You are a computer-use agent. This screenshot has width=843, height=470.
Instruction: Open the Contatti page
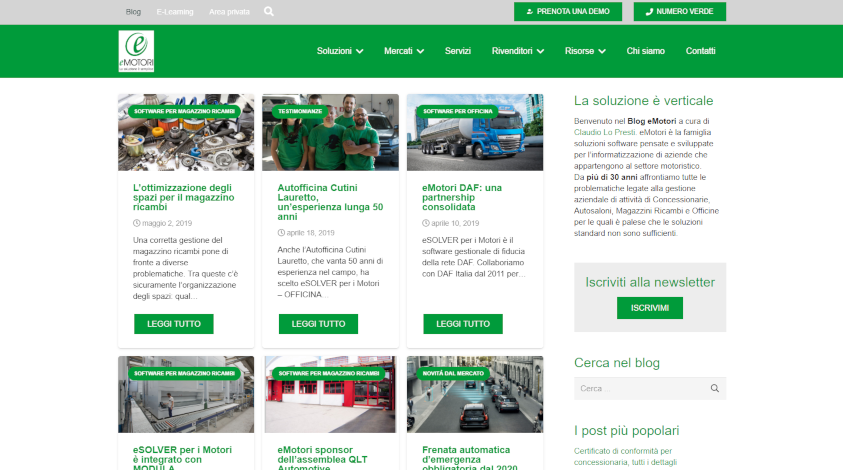point(700,51)
